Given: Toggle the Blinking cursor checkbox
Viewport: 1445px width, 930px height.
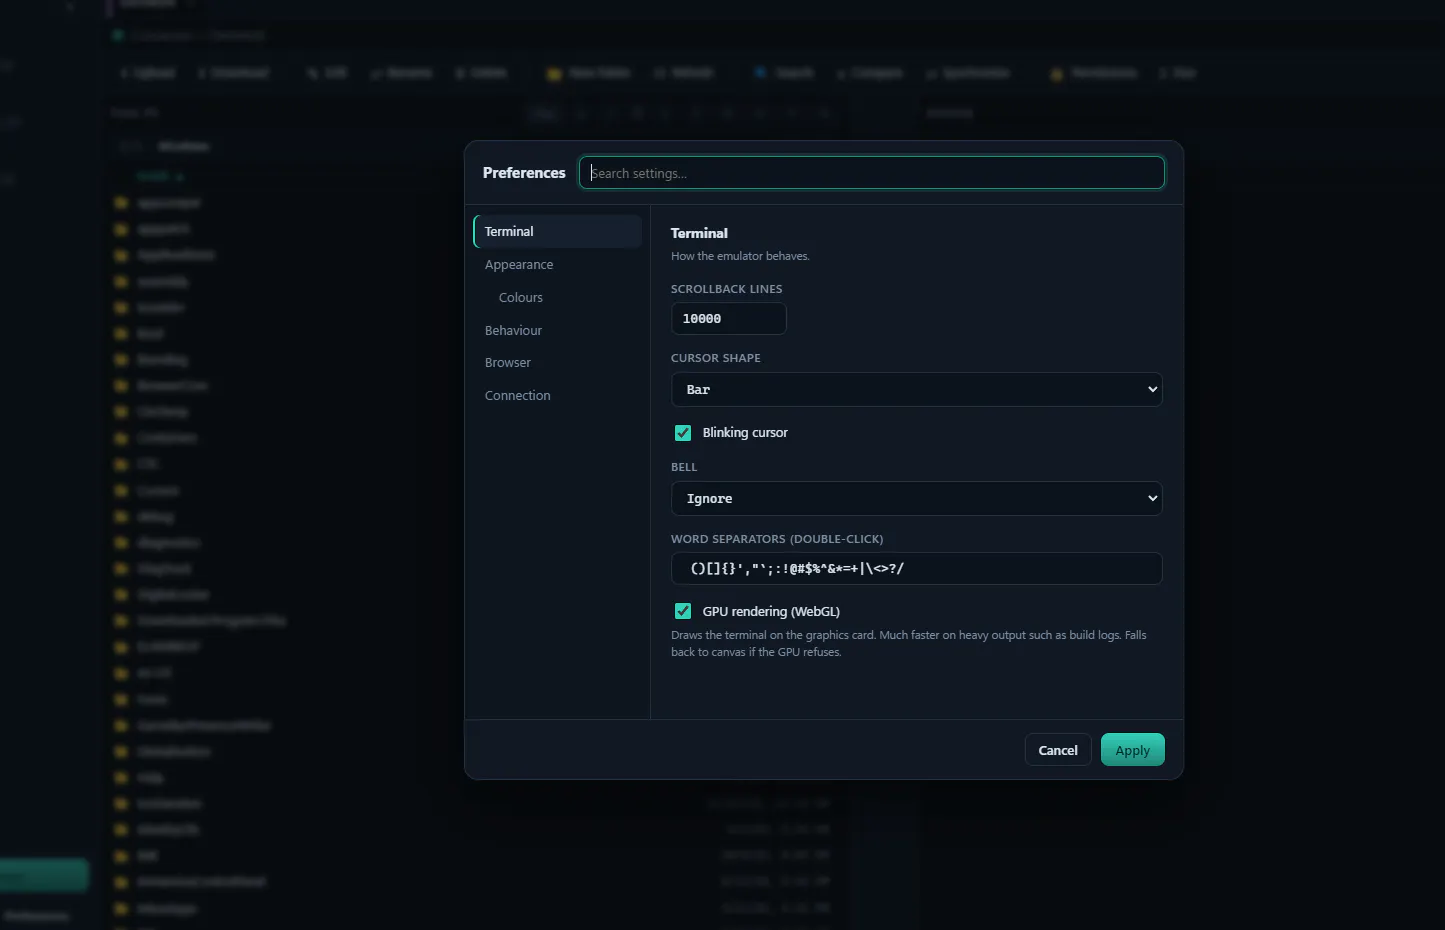Looking at the screenshot, I should [x=683, y=433].
